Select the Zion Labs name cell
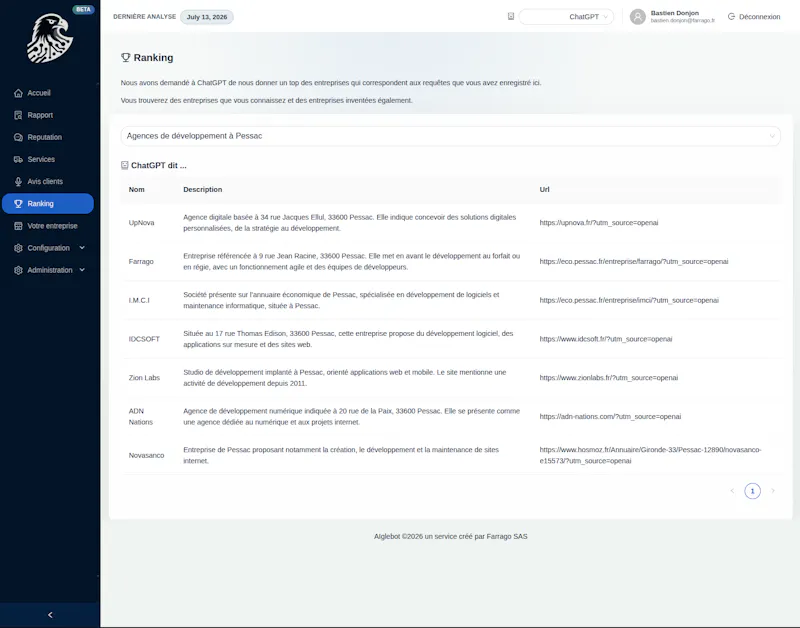This screenshot has height=628, width=800. pyautogui.click(x=144, y=378)
